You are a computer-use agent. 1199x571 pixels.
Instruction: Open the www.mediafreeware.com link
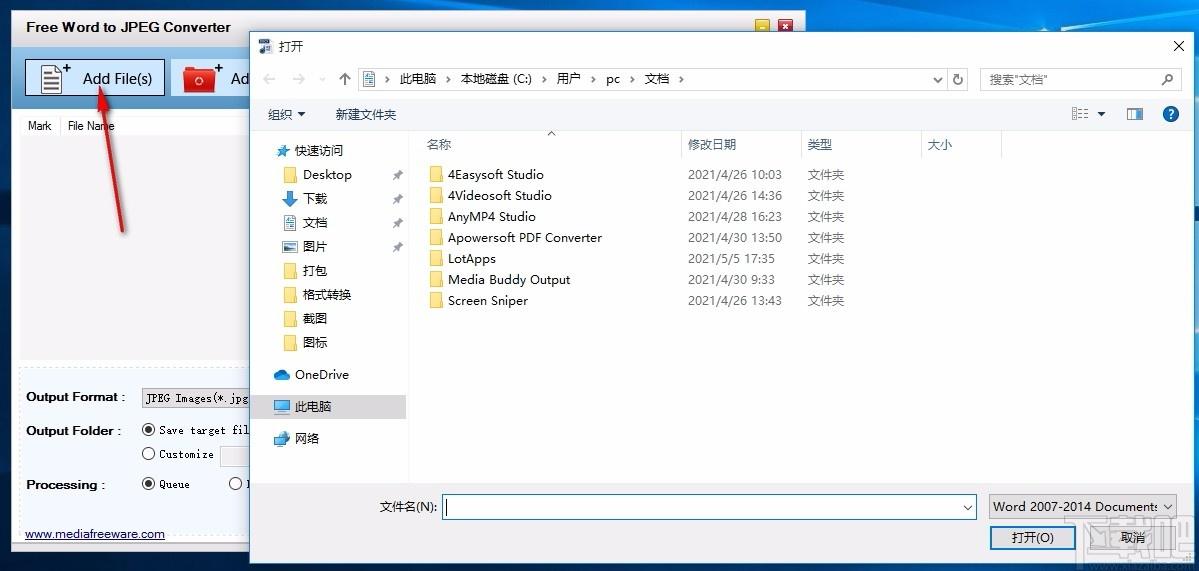(95, 534)
